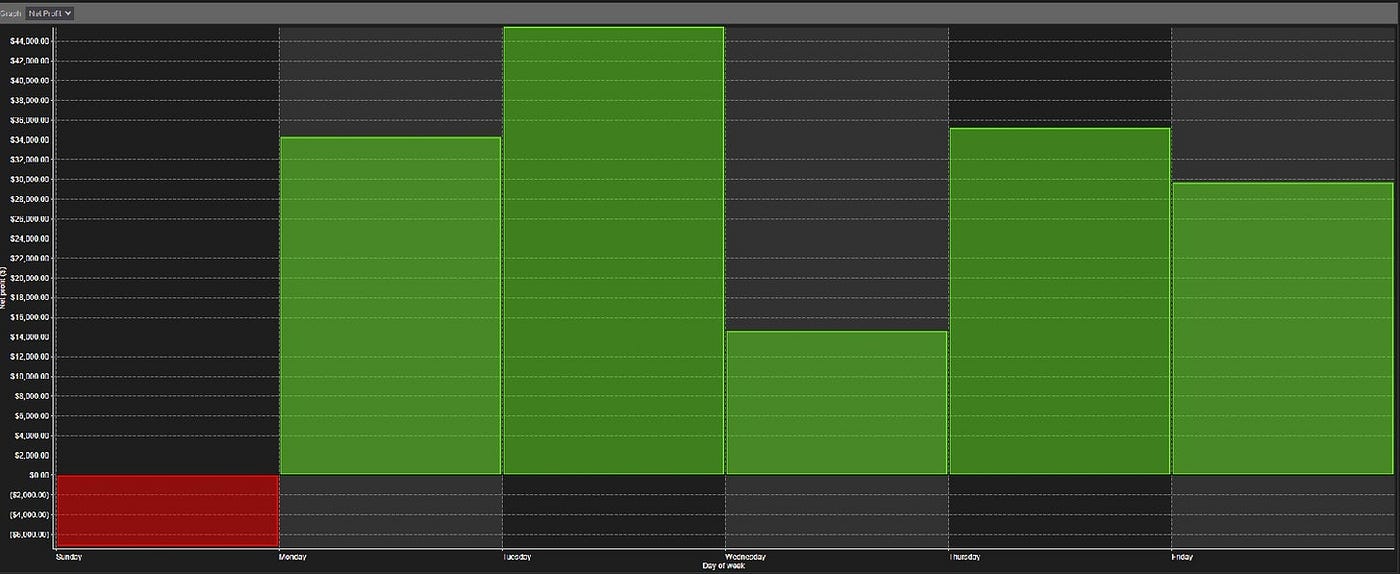This screenshot has height=574, width=1400.
Task: Click the 'Day of week' axis title
Action: click(x=724, y=565)
